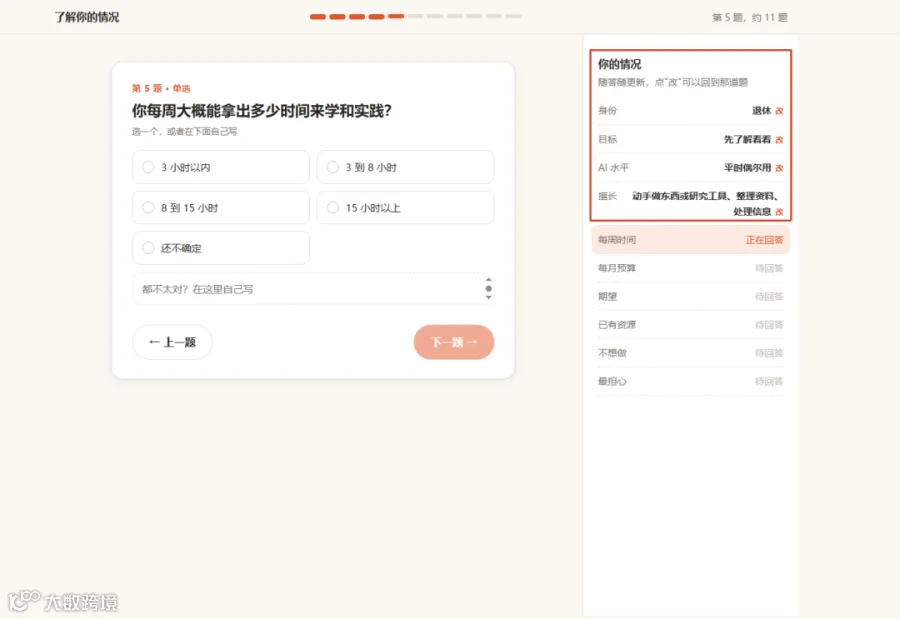Click "改" next to 身份 退休
The width and height of the screenshot is (900, 619).
point(779,111)
